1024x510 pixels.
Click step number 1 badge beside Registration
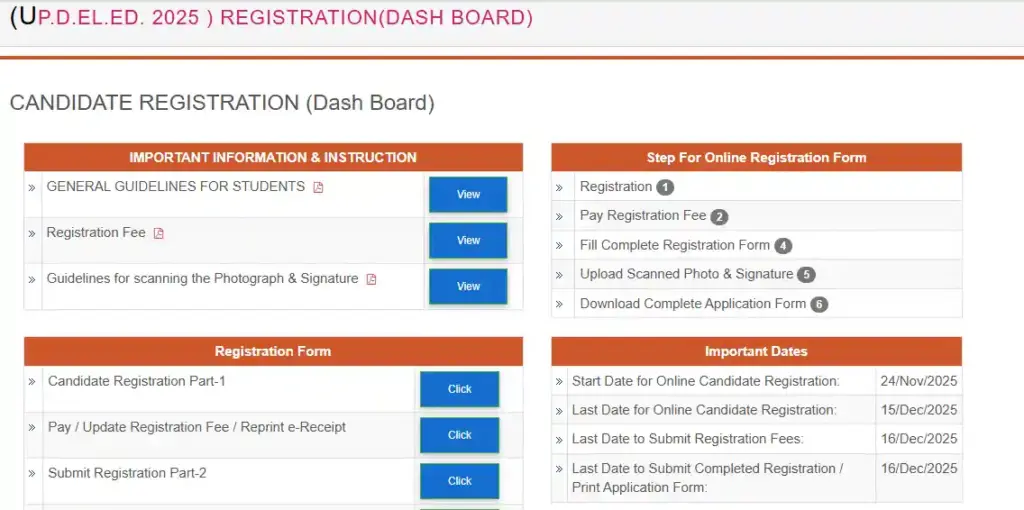(x=665, y=187)
